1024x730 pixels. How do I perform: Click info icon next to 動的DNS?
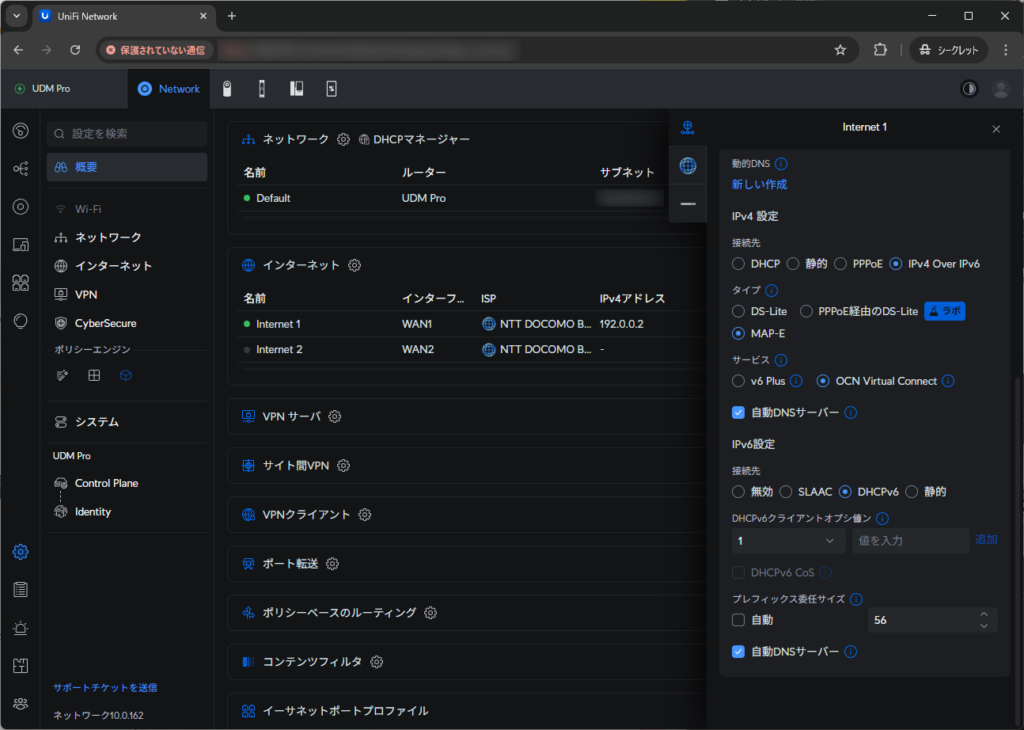[x=781, y=164]
